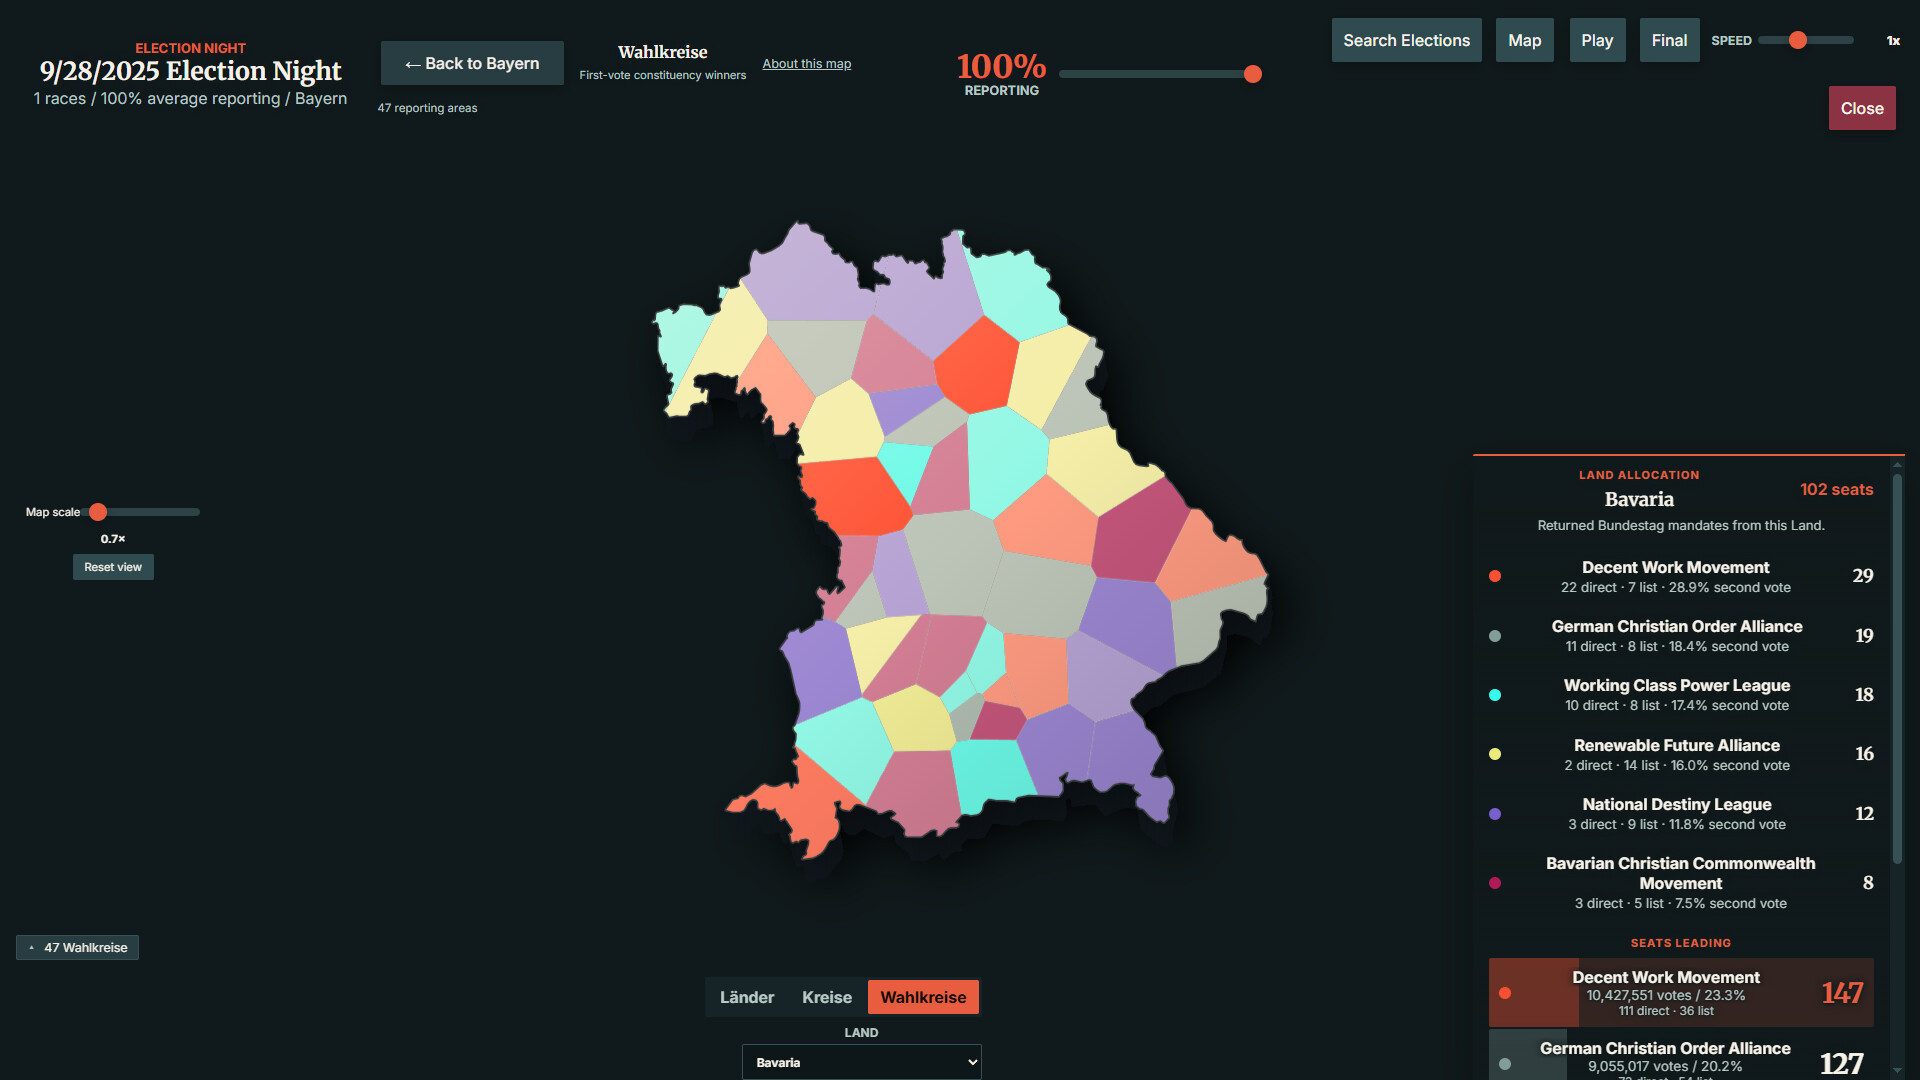The image size is (1920, 1080).
Task: Click the Decent Work Movement 147 seats card
Action: click(1681, 993)
